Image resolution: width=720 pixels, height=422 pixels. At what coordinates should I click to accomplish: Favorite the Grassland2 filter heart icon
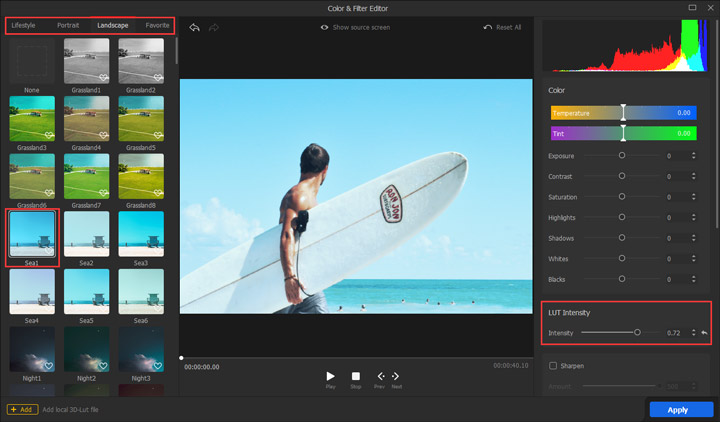[156, 77]
